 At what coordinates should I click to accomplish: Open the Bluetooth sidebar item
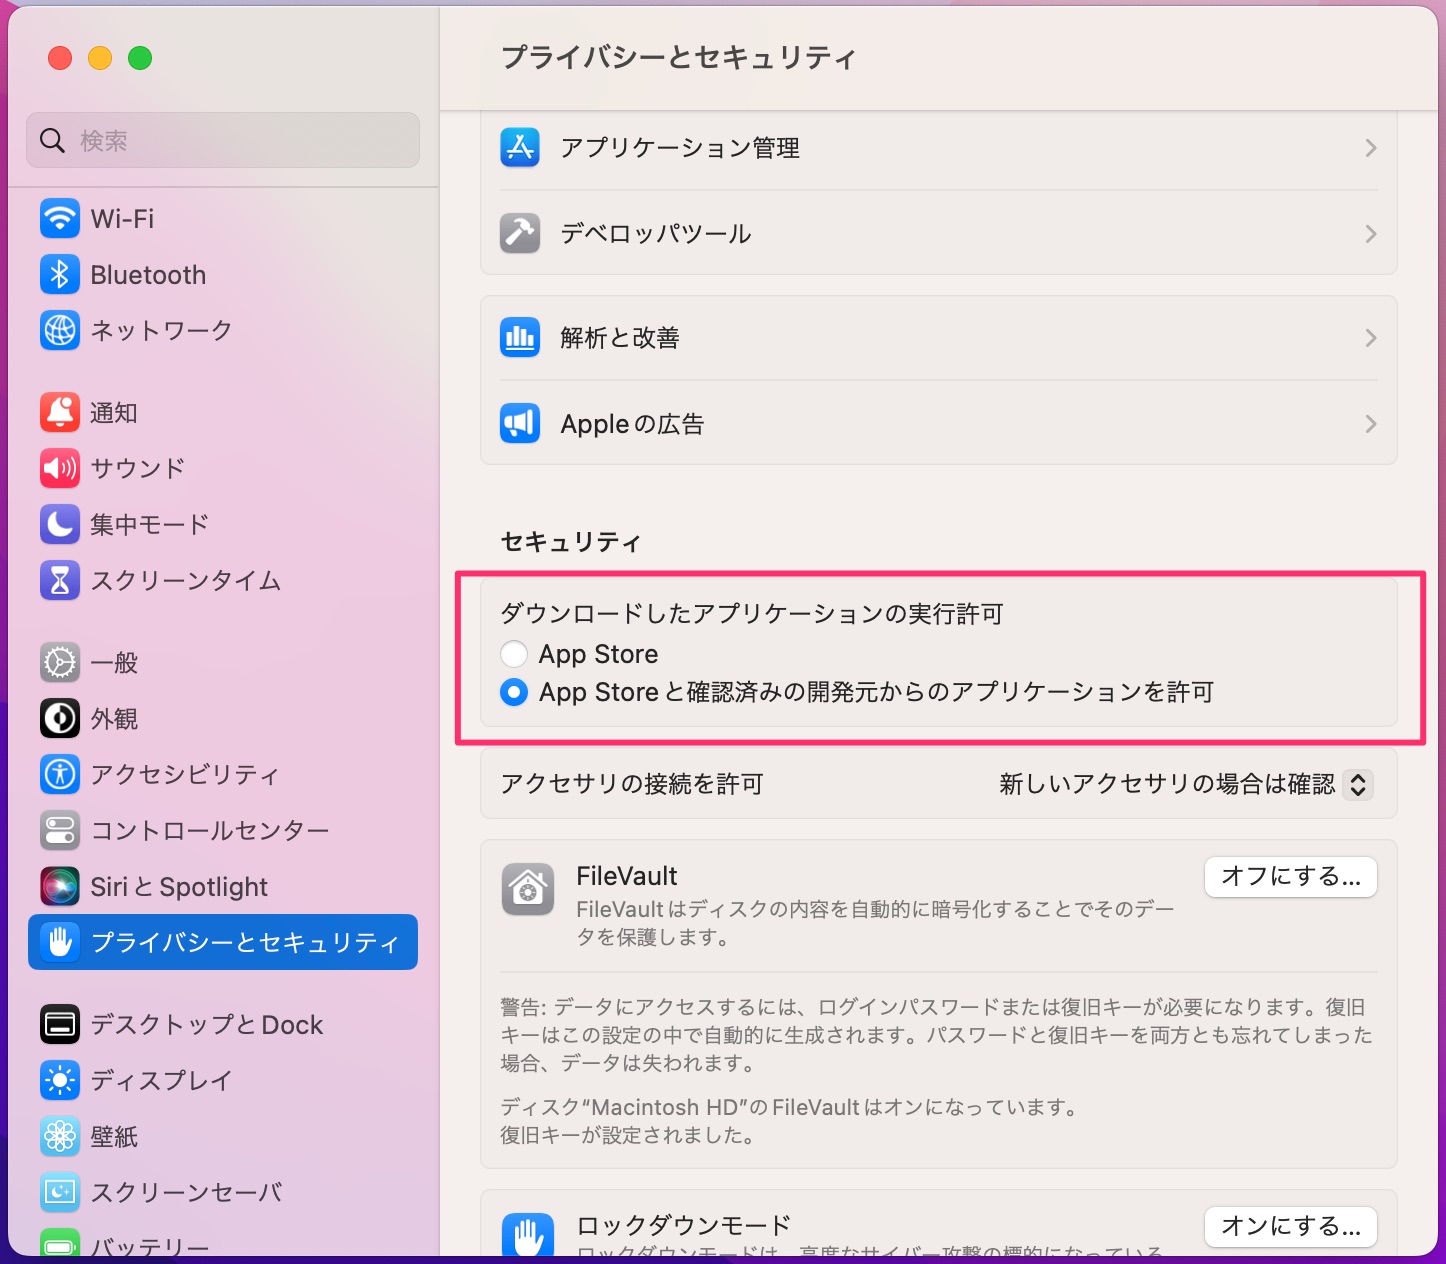223,274
